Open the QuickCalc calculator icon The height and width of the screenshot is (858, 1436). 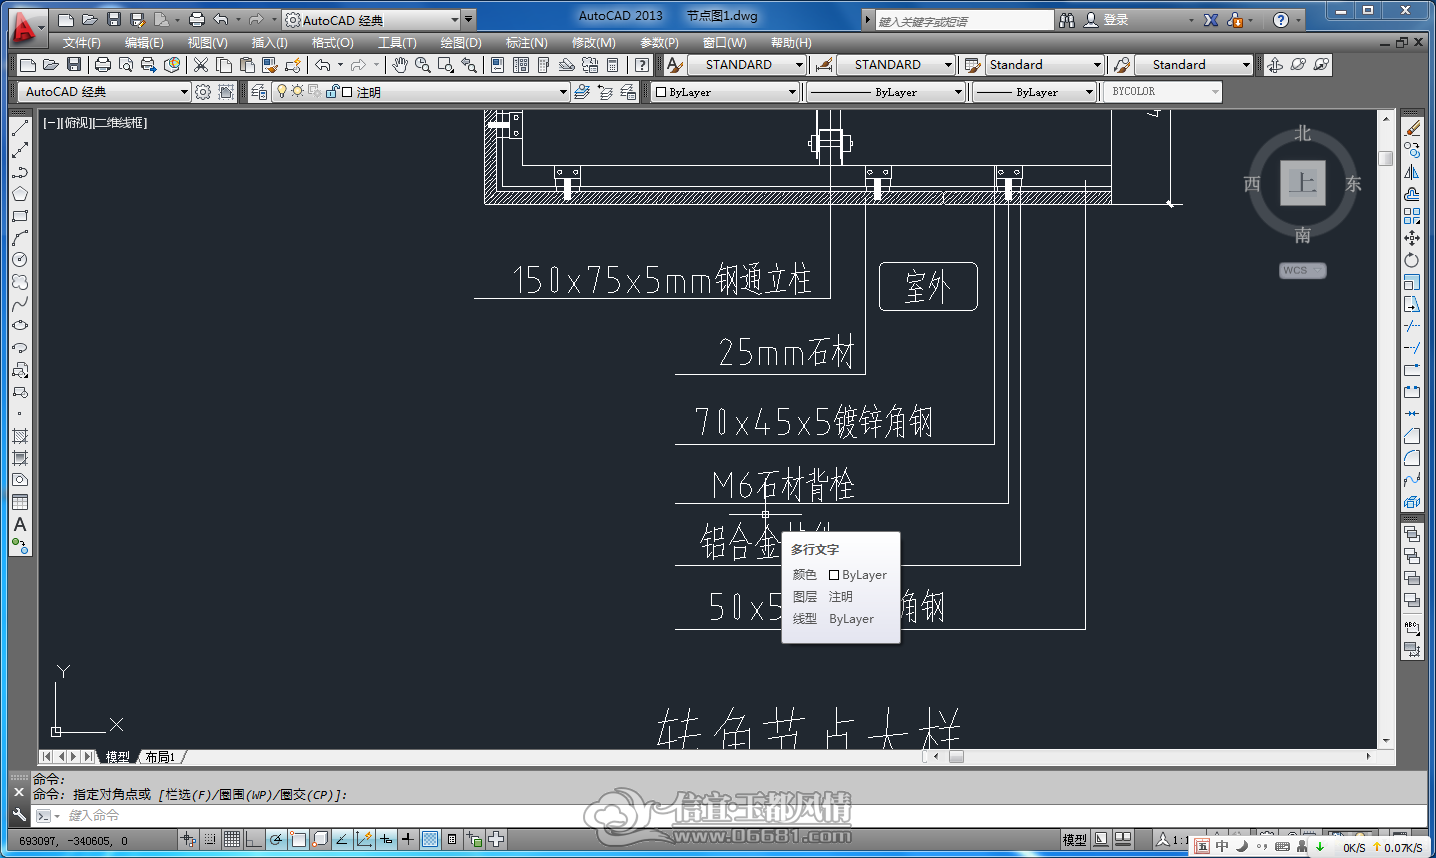coord(612,65)
